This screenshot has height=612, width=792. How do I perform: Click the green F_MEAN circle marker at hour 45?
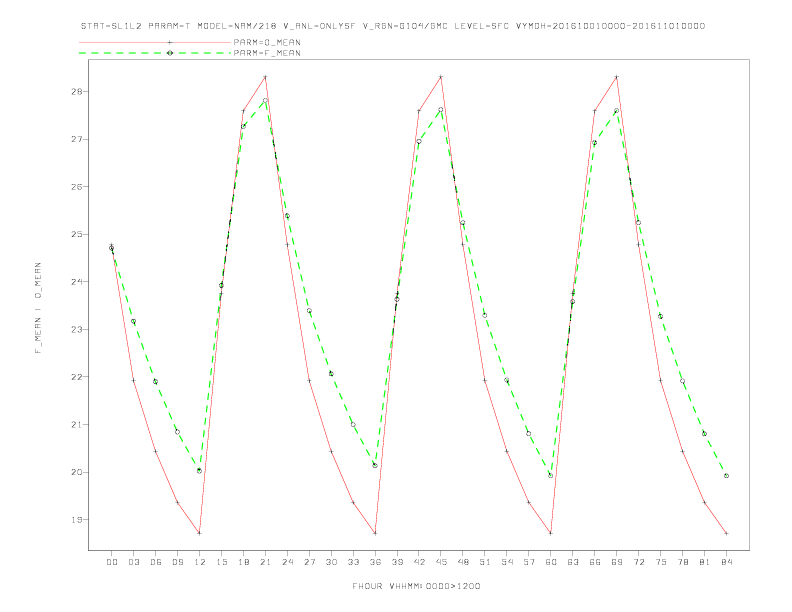[x=441, y=110]
